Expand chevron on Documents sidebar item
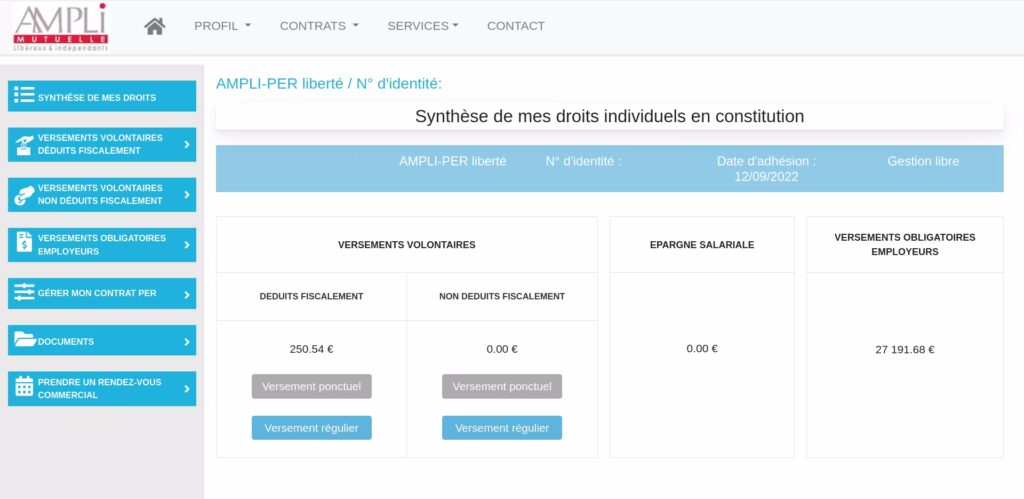1024x499 pixels. (x=186, y=342)
